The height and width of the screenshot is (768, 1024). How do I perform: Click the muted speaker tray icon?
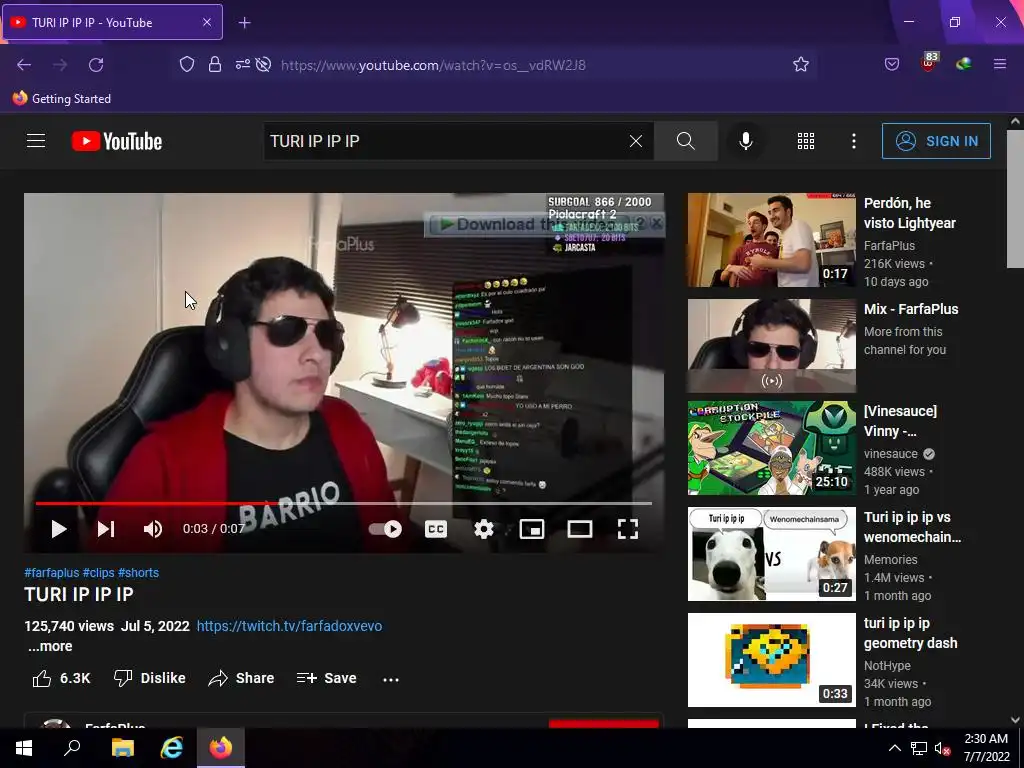pos(942,748)
